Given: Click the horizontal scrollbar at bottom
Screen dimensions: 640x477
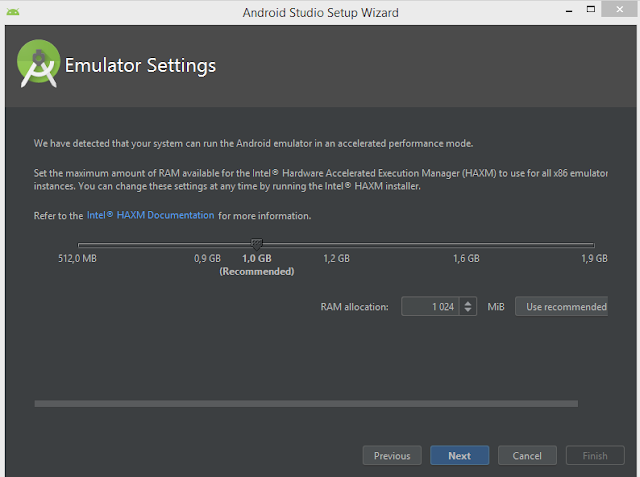Looking at the screenshot, I should pyautogui.click(x=306, y=404).
